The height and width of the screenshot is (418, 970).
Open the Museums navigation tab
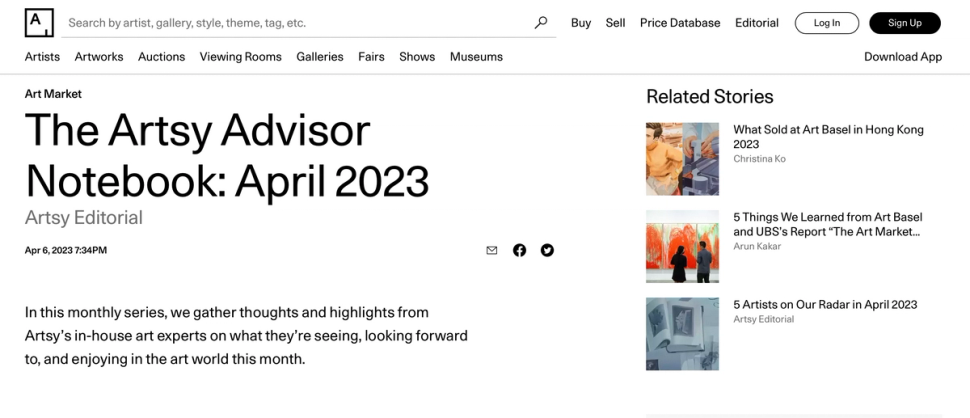(x=476, y=57)
